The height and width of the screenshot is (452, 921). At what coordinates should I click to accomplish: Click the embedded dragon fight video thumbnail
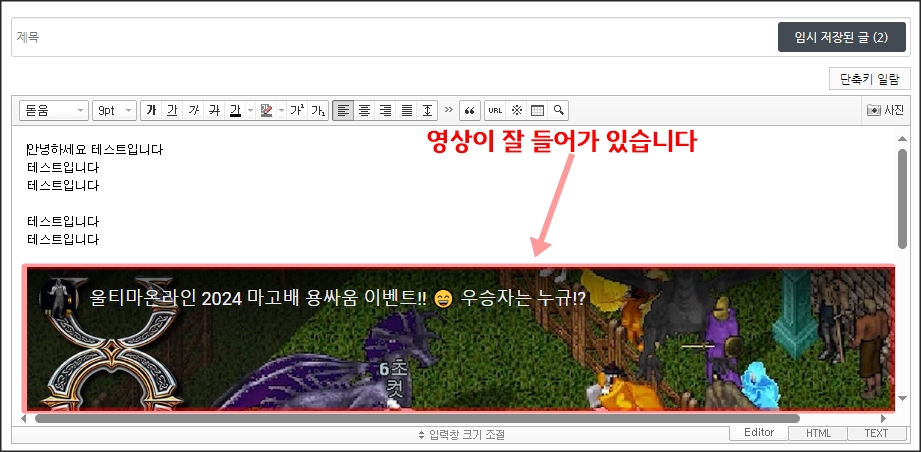[x=459, y=339]
